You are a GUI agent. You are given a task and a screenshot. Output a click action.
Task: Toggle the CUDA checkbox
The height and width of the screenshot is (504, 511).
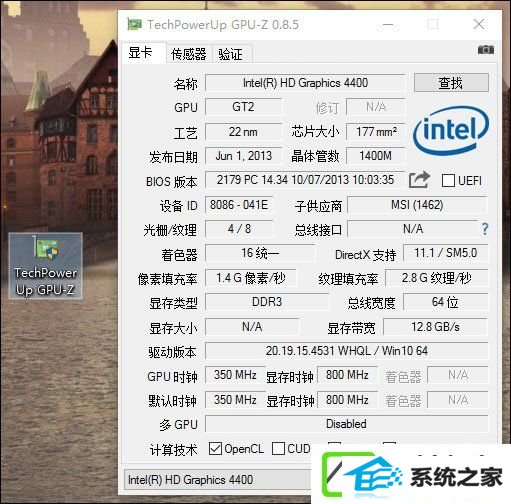278,448
